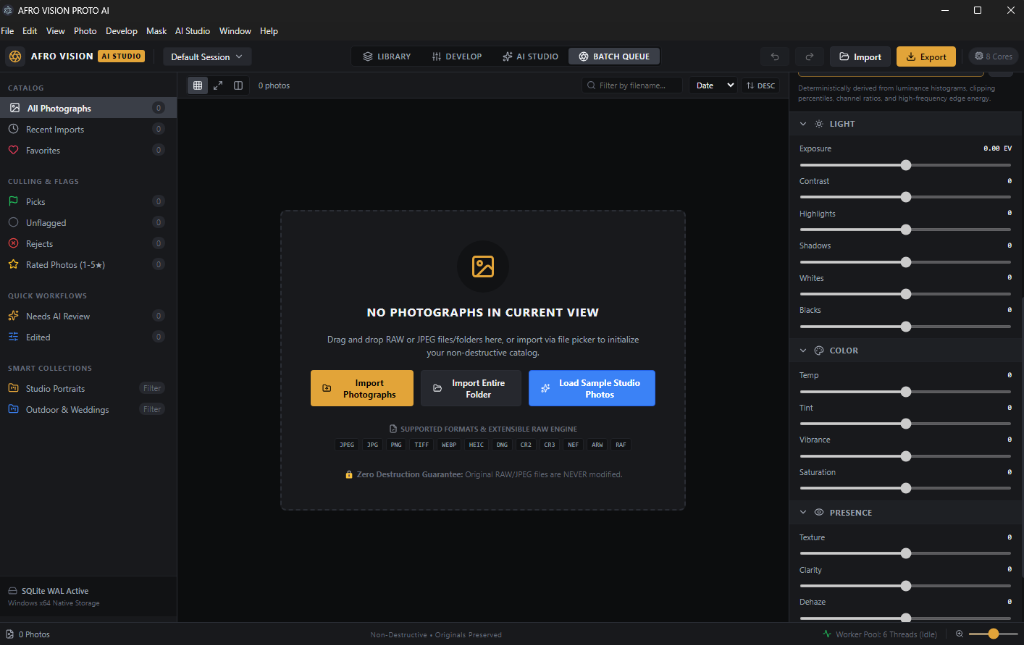Open the Default Session dropdown
The image size is (1024, 645).
[206, 57]
